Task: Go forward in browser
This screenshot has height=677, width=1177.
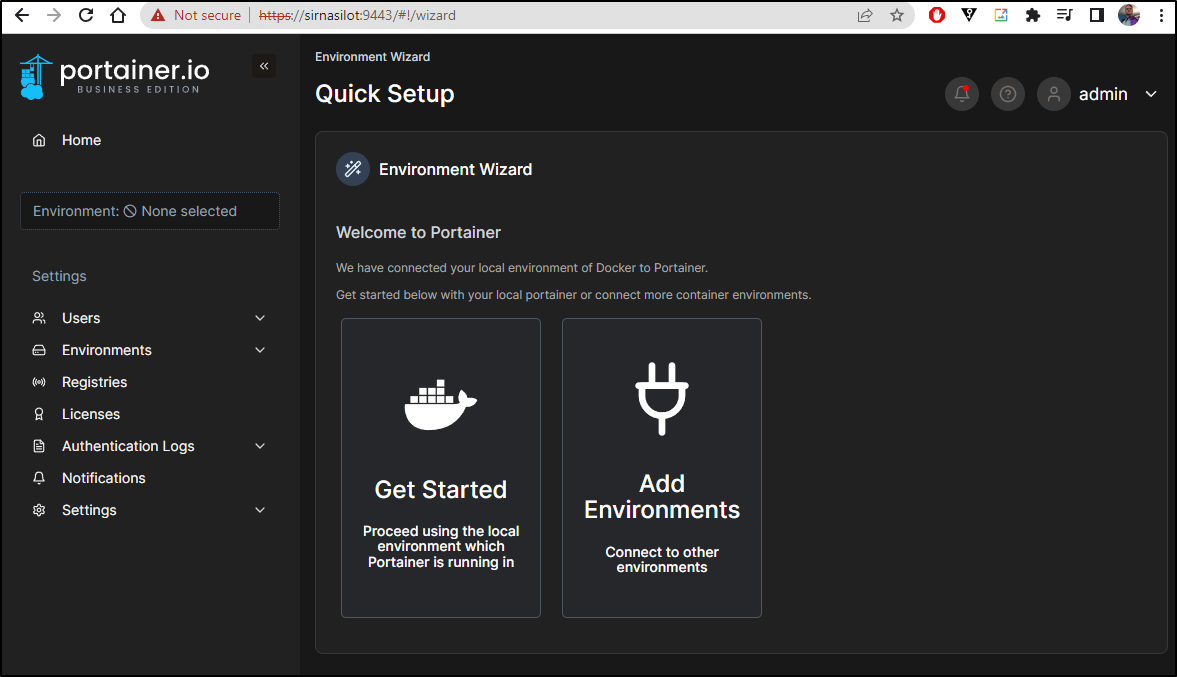Action: 54,15
